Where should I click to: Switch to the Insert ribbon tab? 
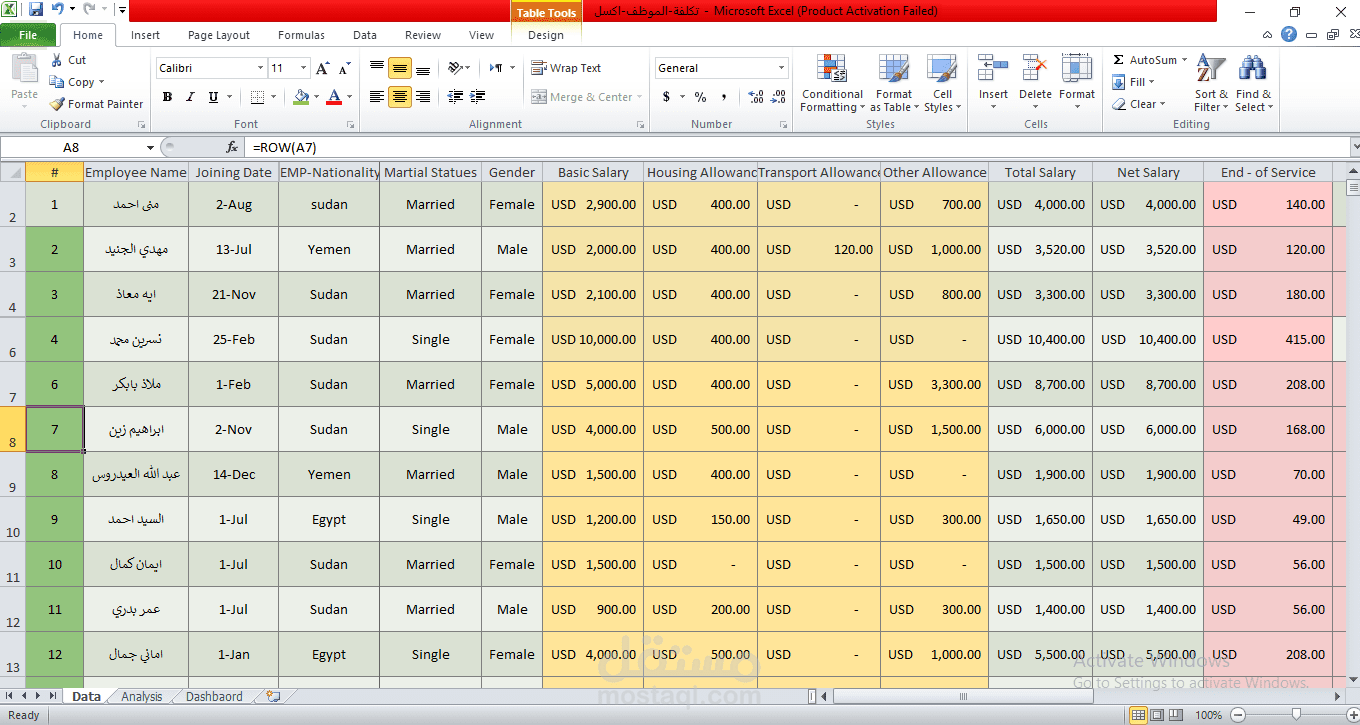click(x=145, y=35)
